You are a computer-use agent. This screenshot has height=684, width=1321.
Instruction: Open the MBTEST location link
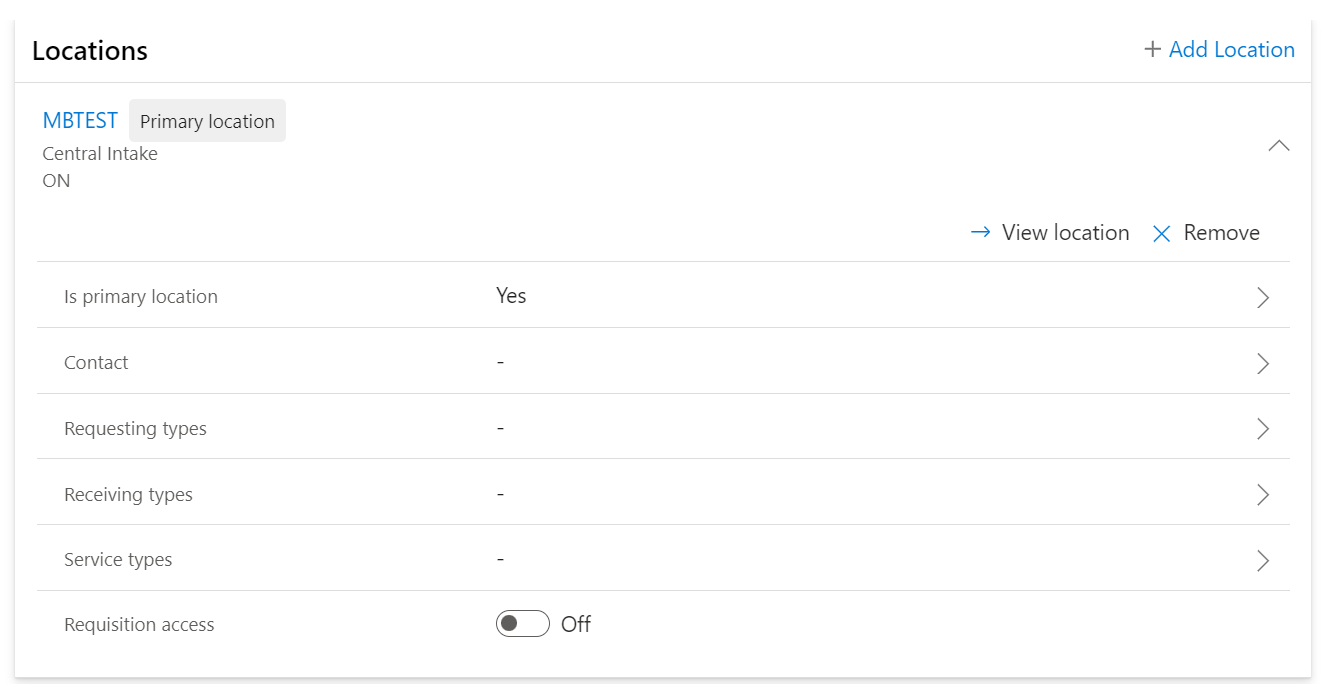point(80,121)
